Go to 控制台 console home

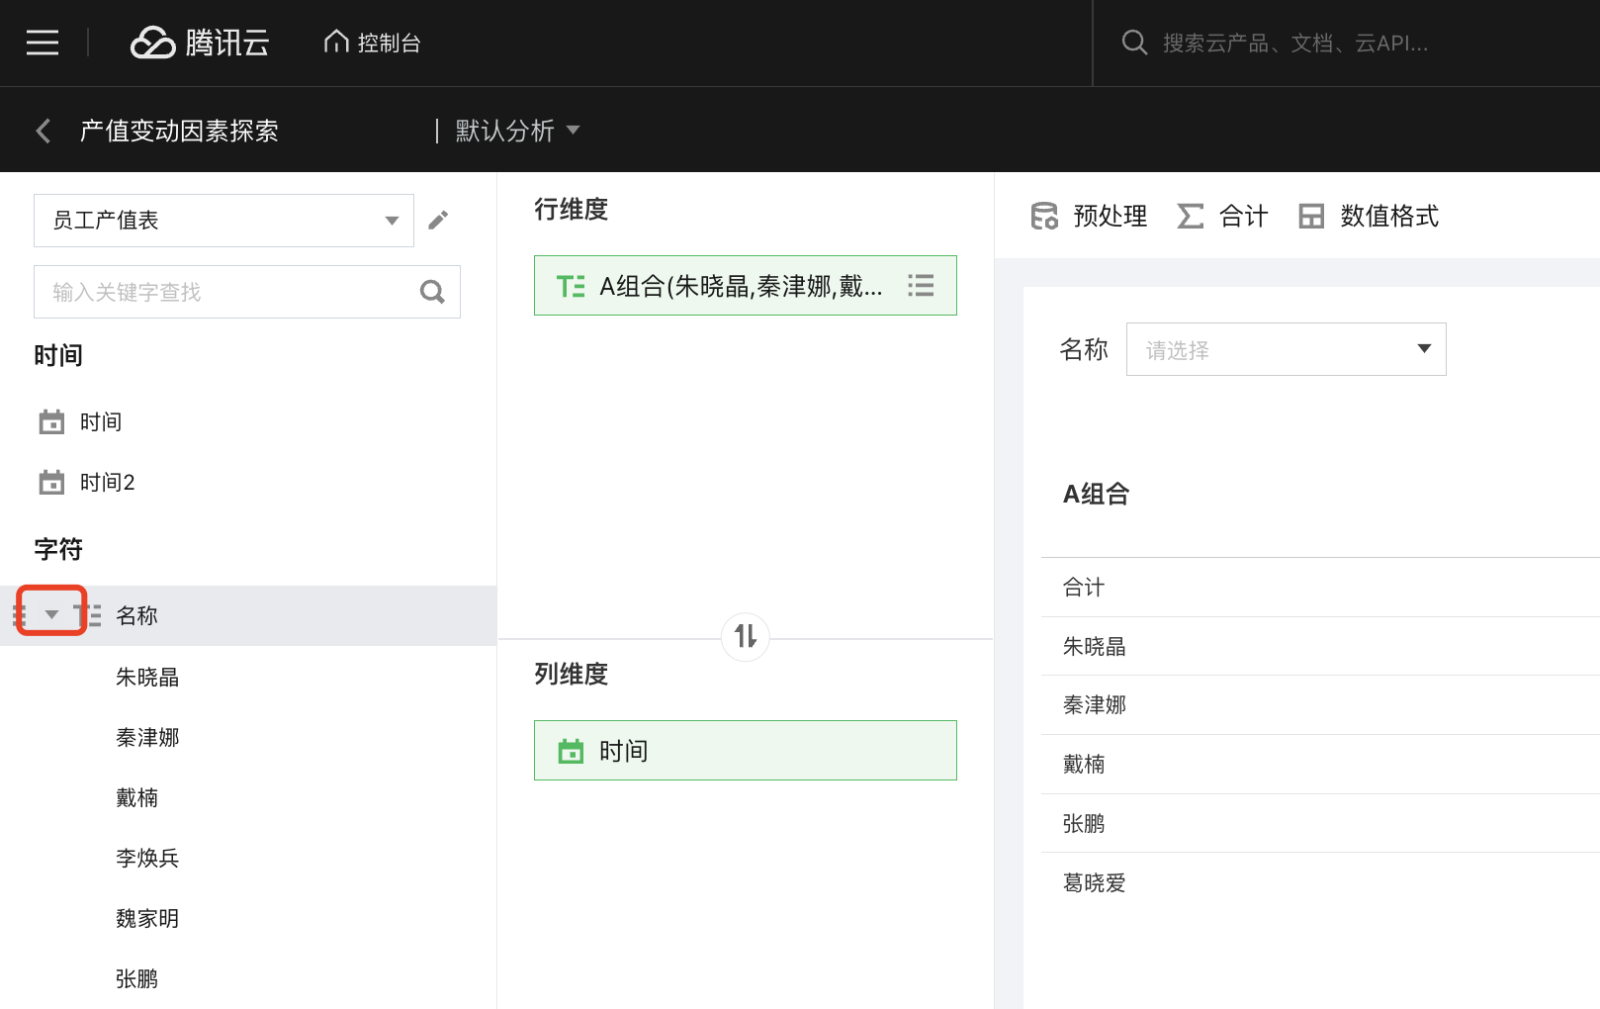[372, 43]
